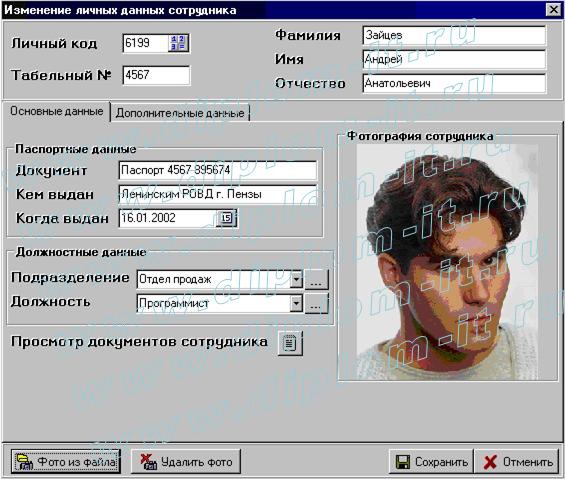Select the Основные данные tab
Viewport: 565px width, 479px height.
57,111
